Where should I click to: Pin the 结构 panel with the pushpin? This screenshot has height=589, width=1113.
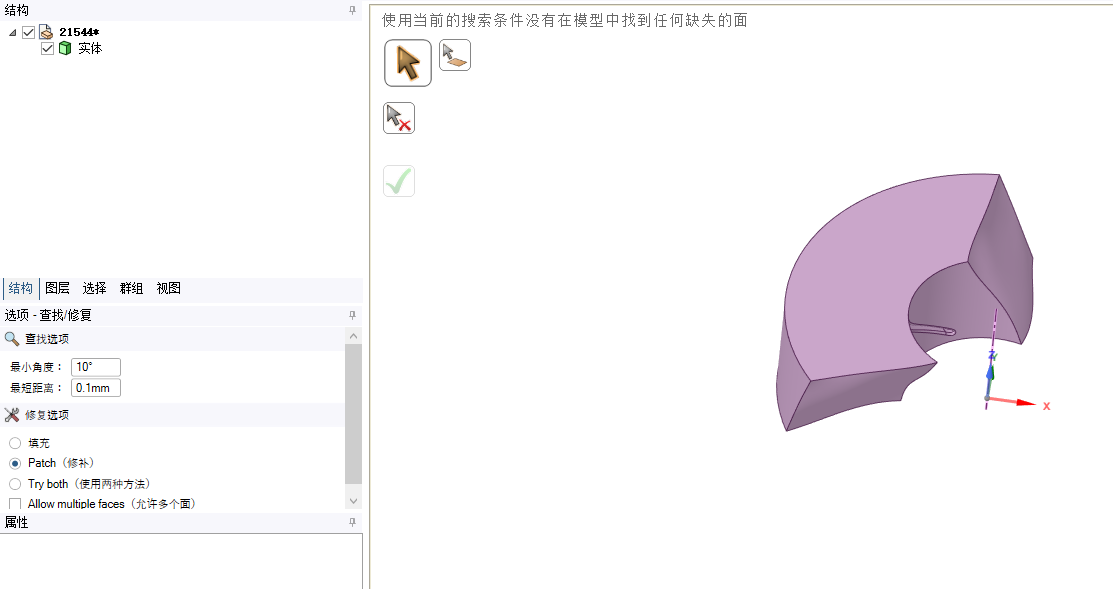pos(352,10)
